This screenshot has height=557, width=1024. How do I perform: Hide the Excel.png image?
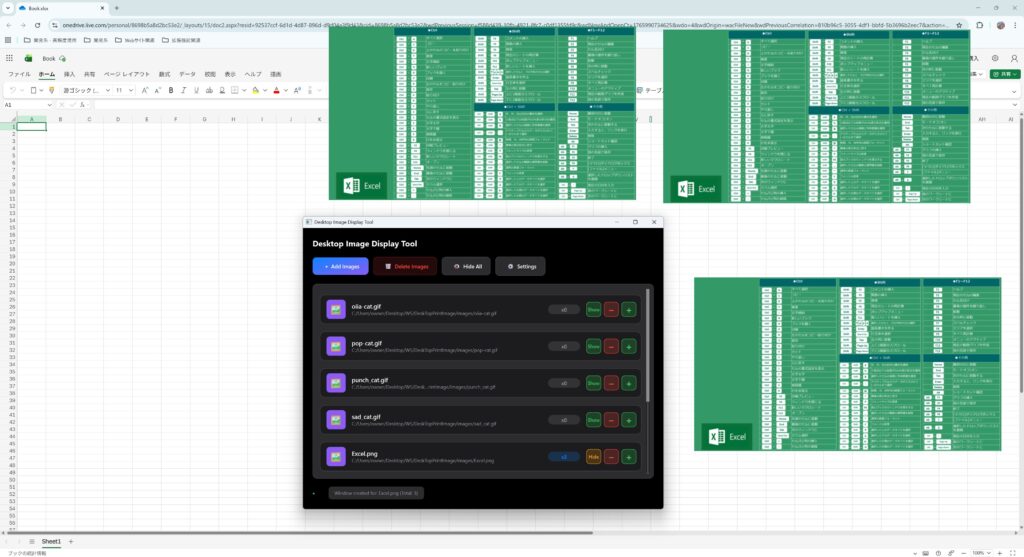[593, 456]
